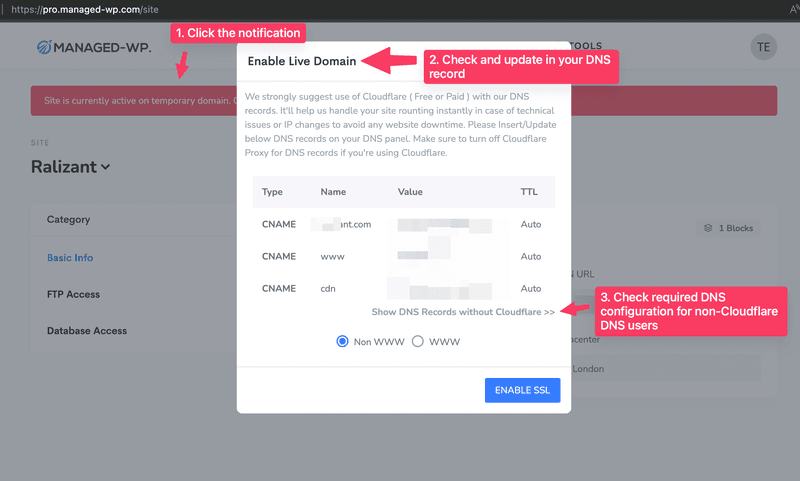Viewport: 800px width, 481px height.
Task: Open the Tools menu item
Action: pyautogui.click(x=586, y=45)
